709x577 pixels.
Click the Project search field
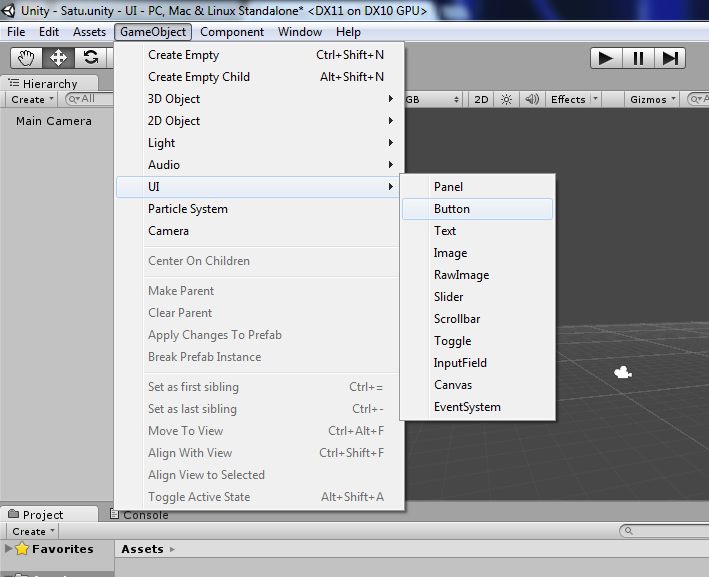coord(664,531)
